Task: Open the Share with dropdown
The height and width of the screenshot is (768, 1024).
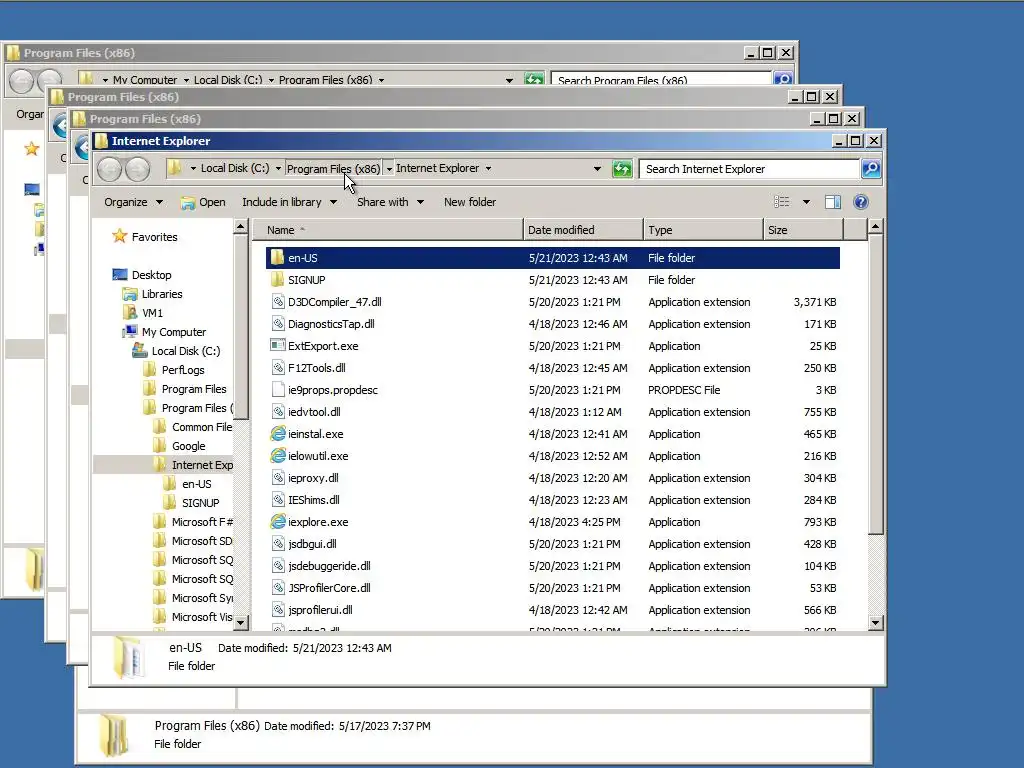Action: coord(390,202)
